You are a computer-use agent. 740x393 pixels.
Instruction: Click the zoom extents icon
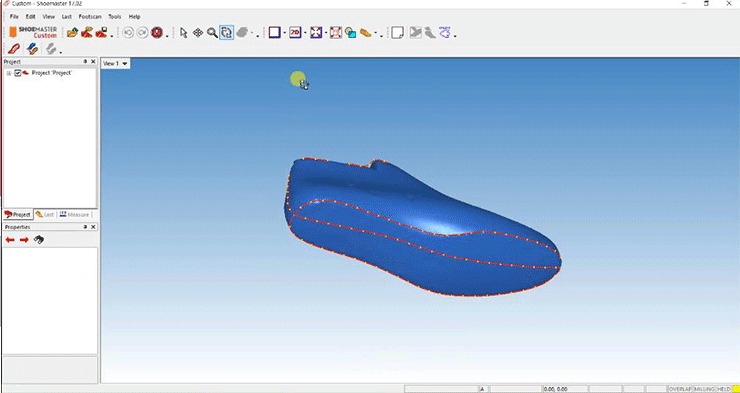pos(316,33)
